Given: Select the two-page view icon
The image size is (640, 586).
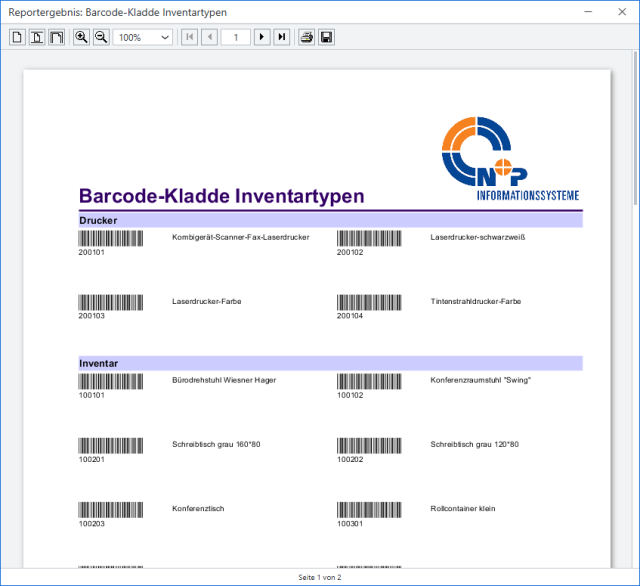Looking at the screenshot, I should point(56,38).
